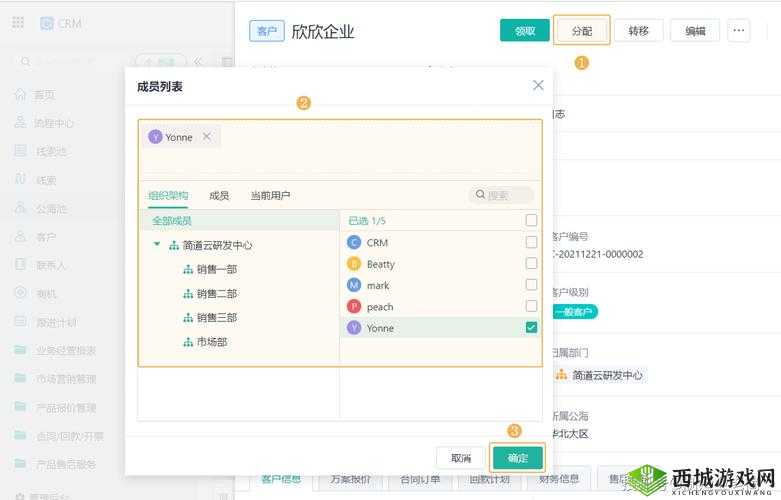Click the search icon in the member dialog
The width and height of the screenshot is (781, 500).
(x=480, y=194)
